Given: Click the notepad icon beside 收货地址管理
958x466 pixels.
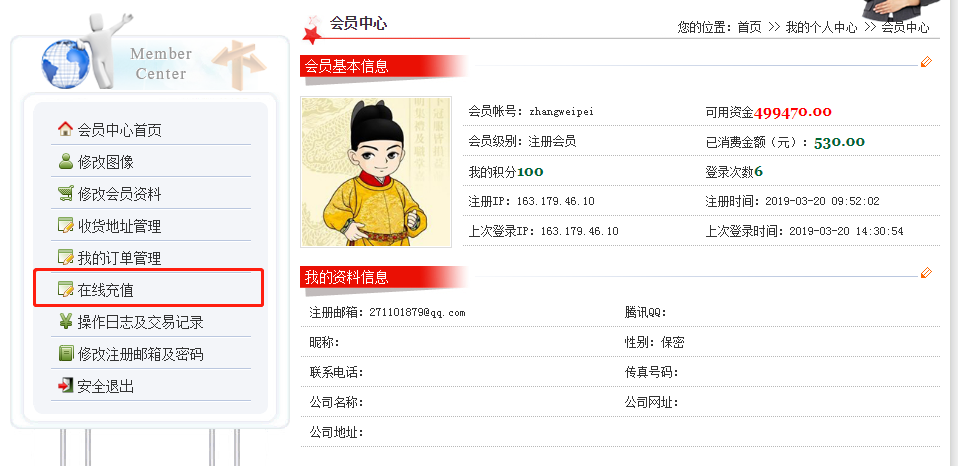Looking at the screenshot, I should [65, 225].
